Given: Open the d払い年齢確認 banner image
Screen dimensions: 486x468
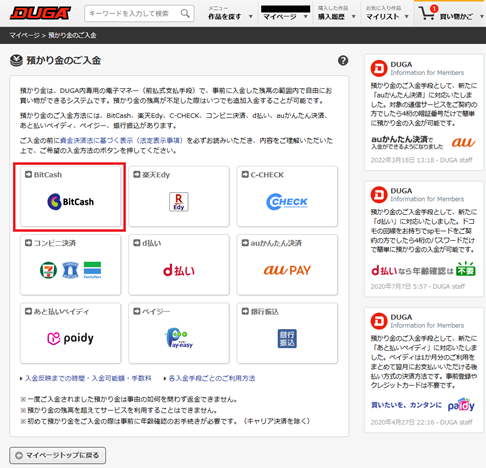Looking at the screenshot, I should (x=423, y=270).
